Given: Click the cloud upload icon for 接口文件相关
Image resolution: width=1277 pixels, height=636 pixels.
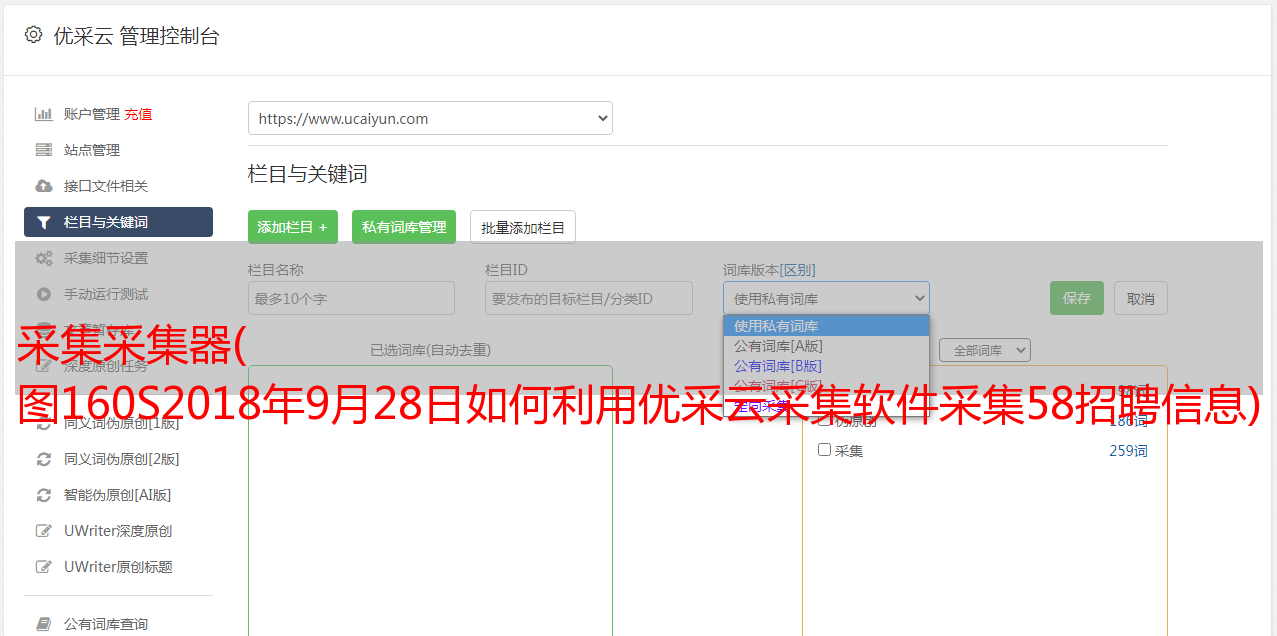Looking at the screenshot, I should coord(44,186).
